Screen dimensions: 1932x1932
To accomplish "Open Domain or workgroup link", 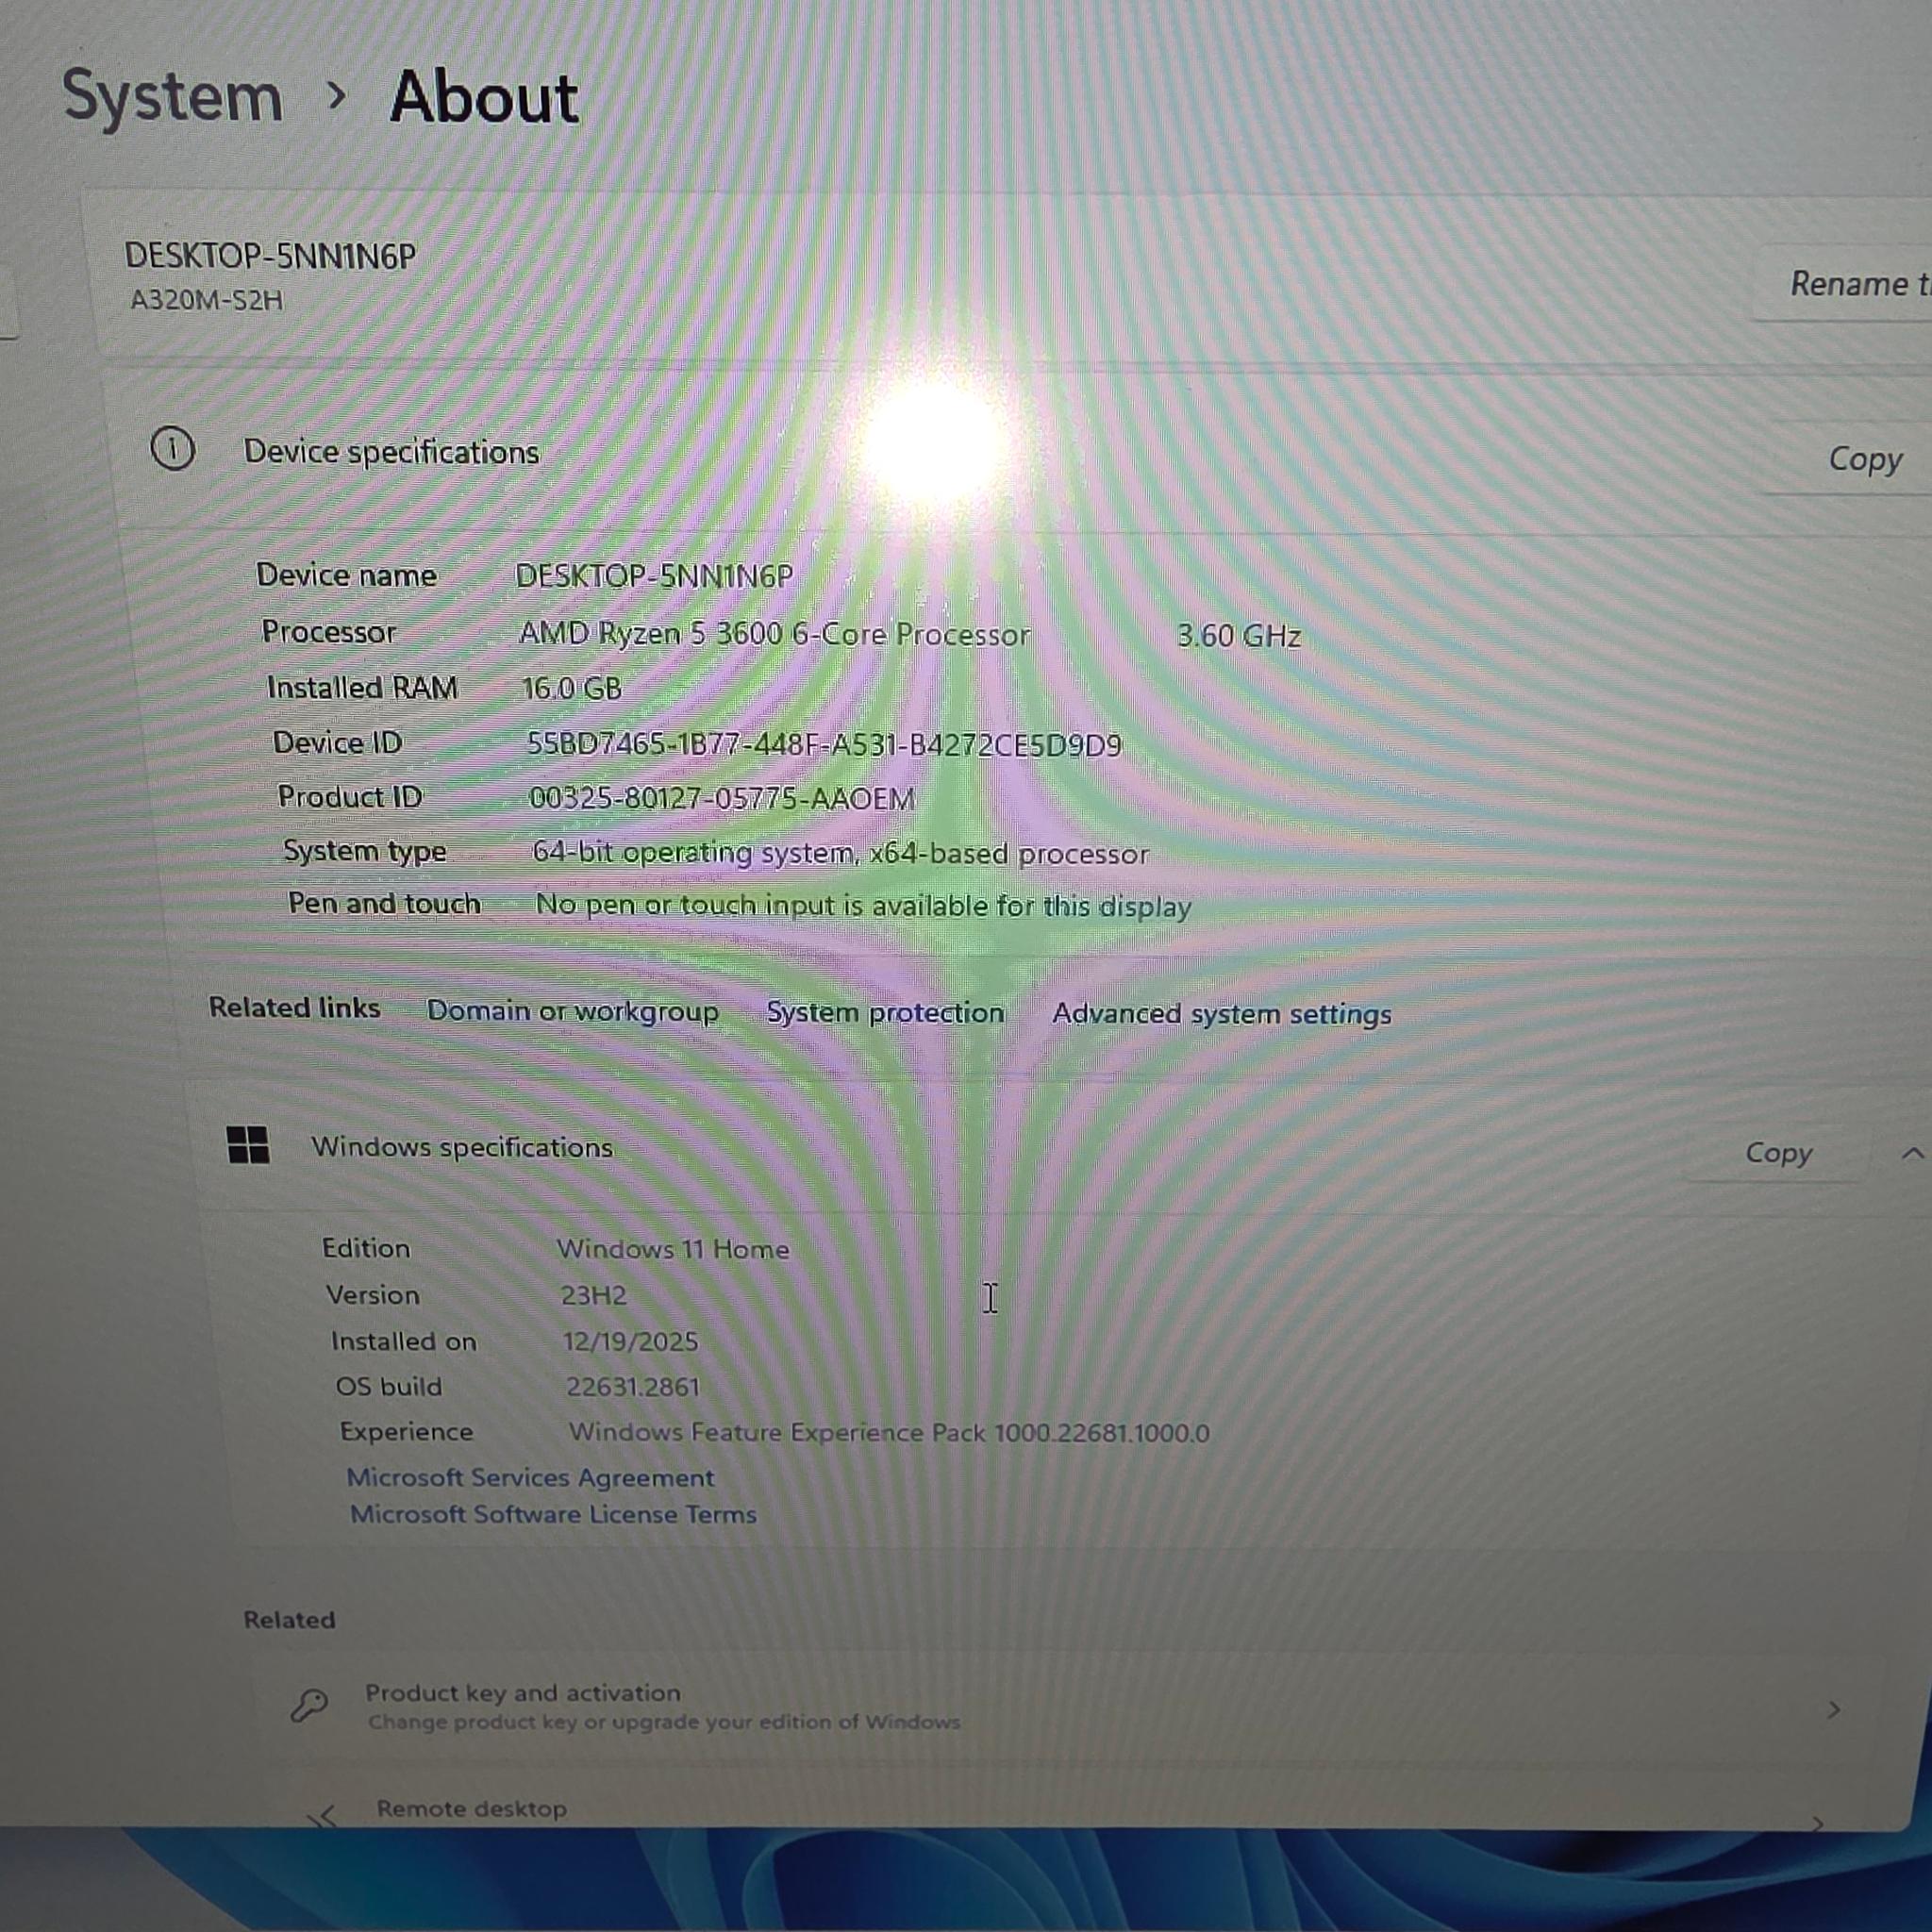I will coord(572,1011).
